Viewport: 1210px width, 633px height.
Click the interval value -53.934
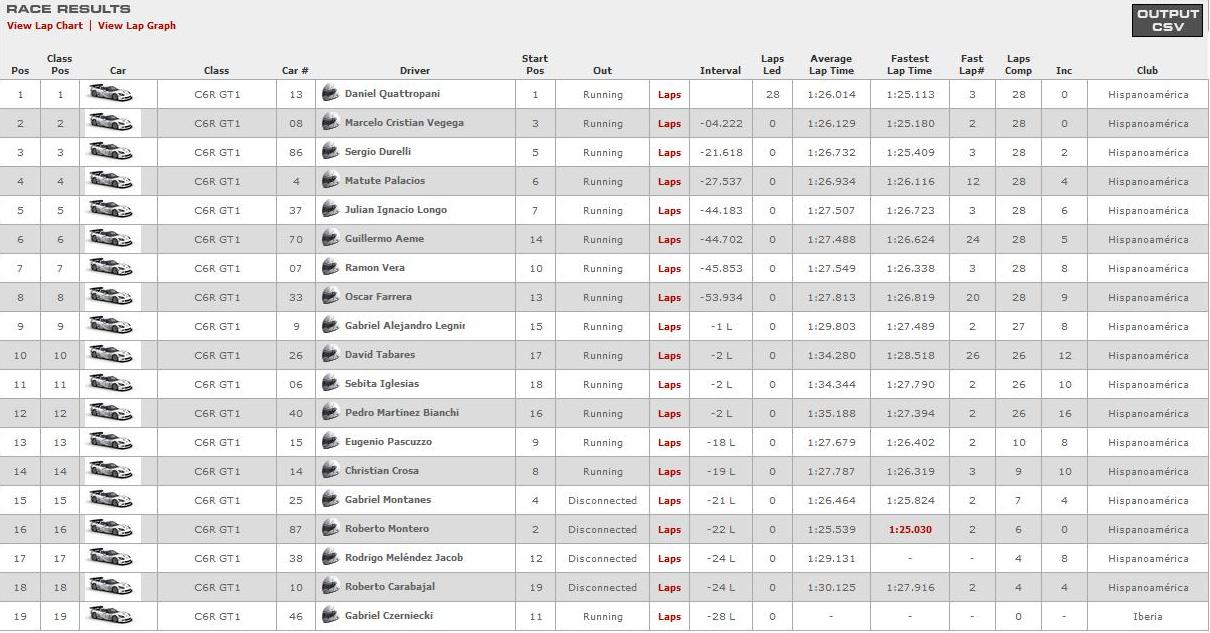(x=721, y=298)
